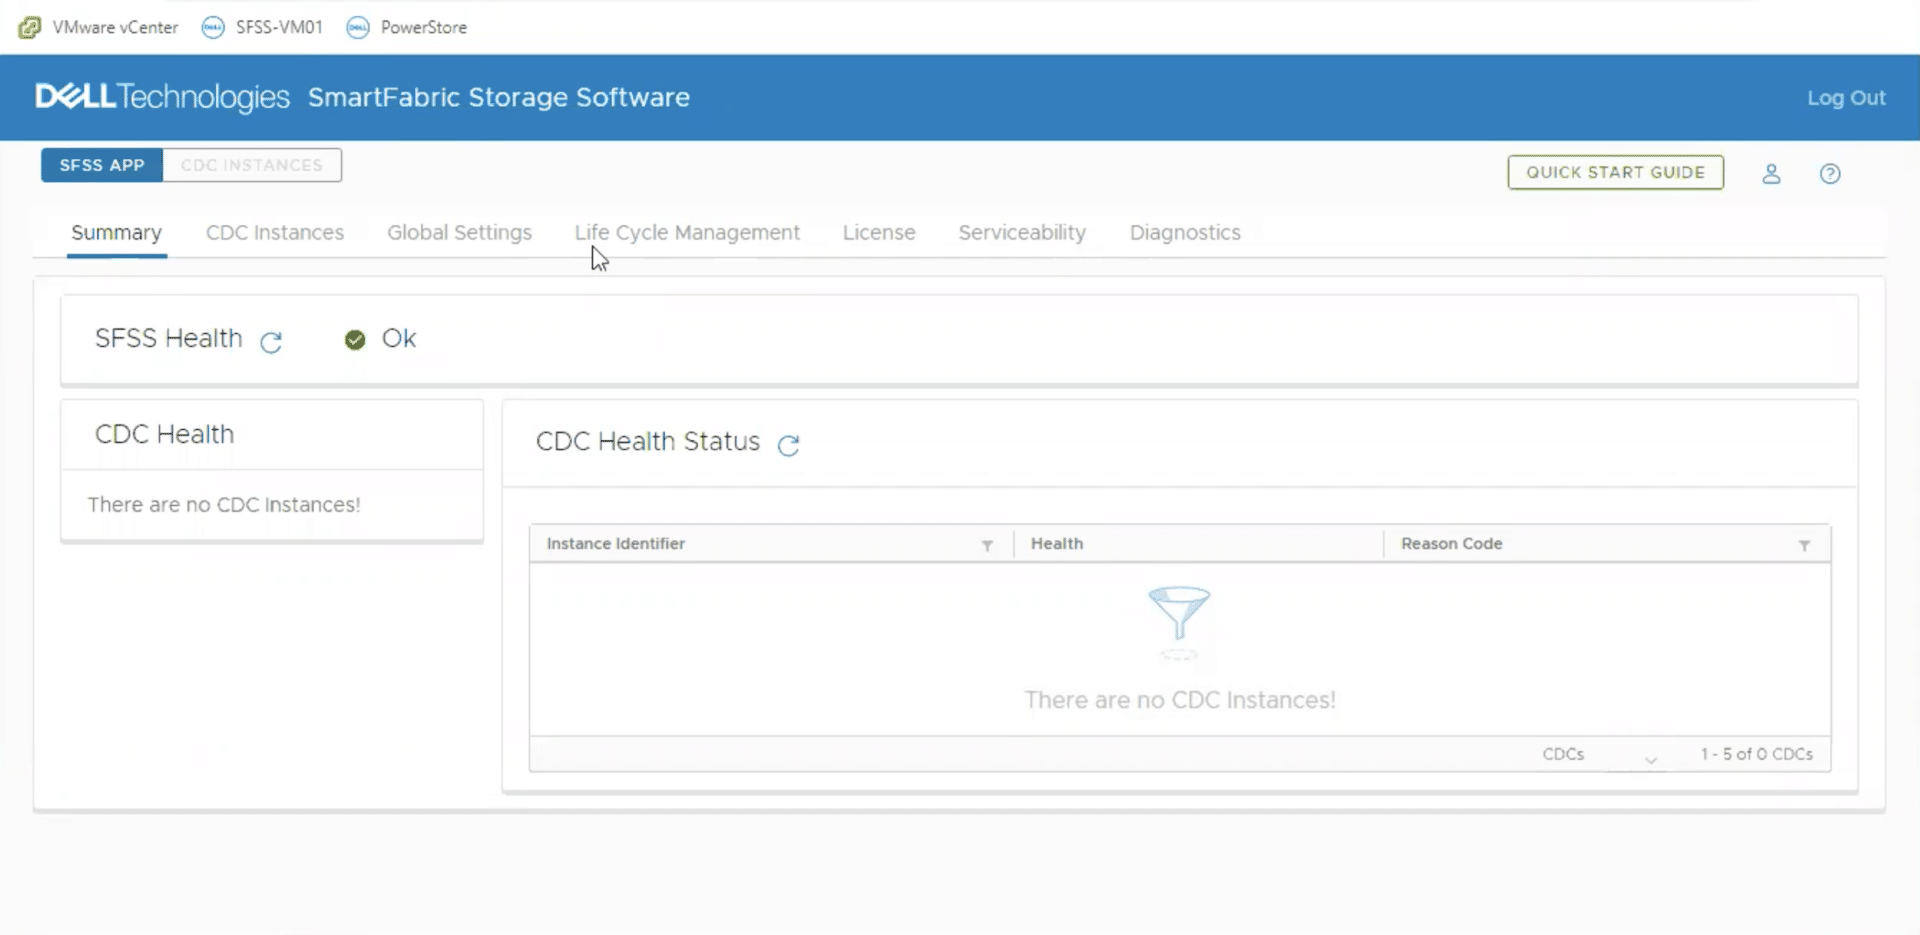This screenshot has width=1920, height=935.
Task: Go to the CDC Instances tab
Action: pyautogui.click(x=275, y=232)
